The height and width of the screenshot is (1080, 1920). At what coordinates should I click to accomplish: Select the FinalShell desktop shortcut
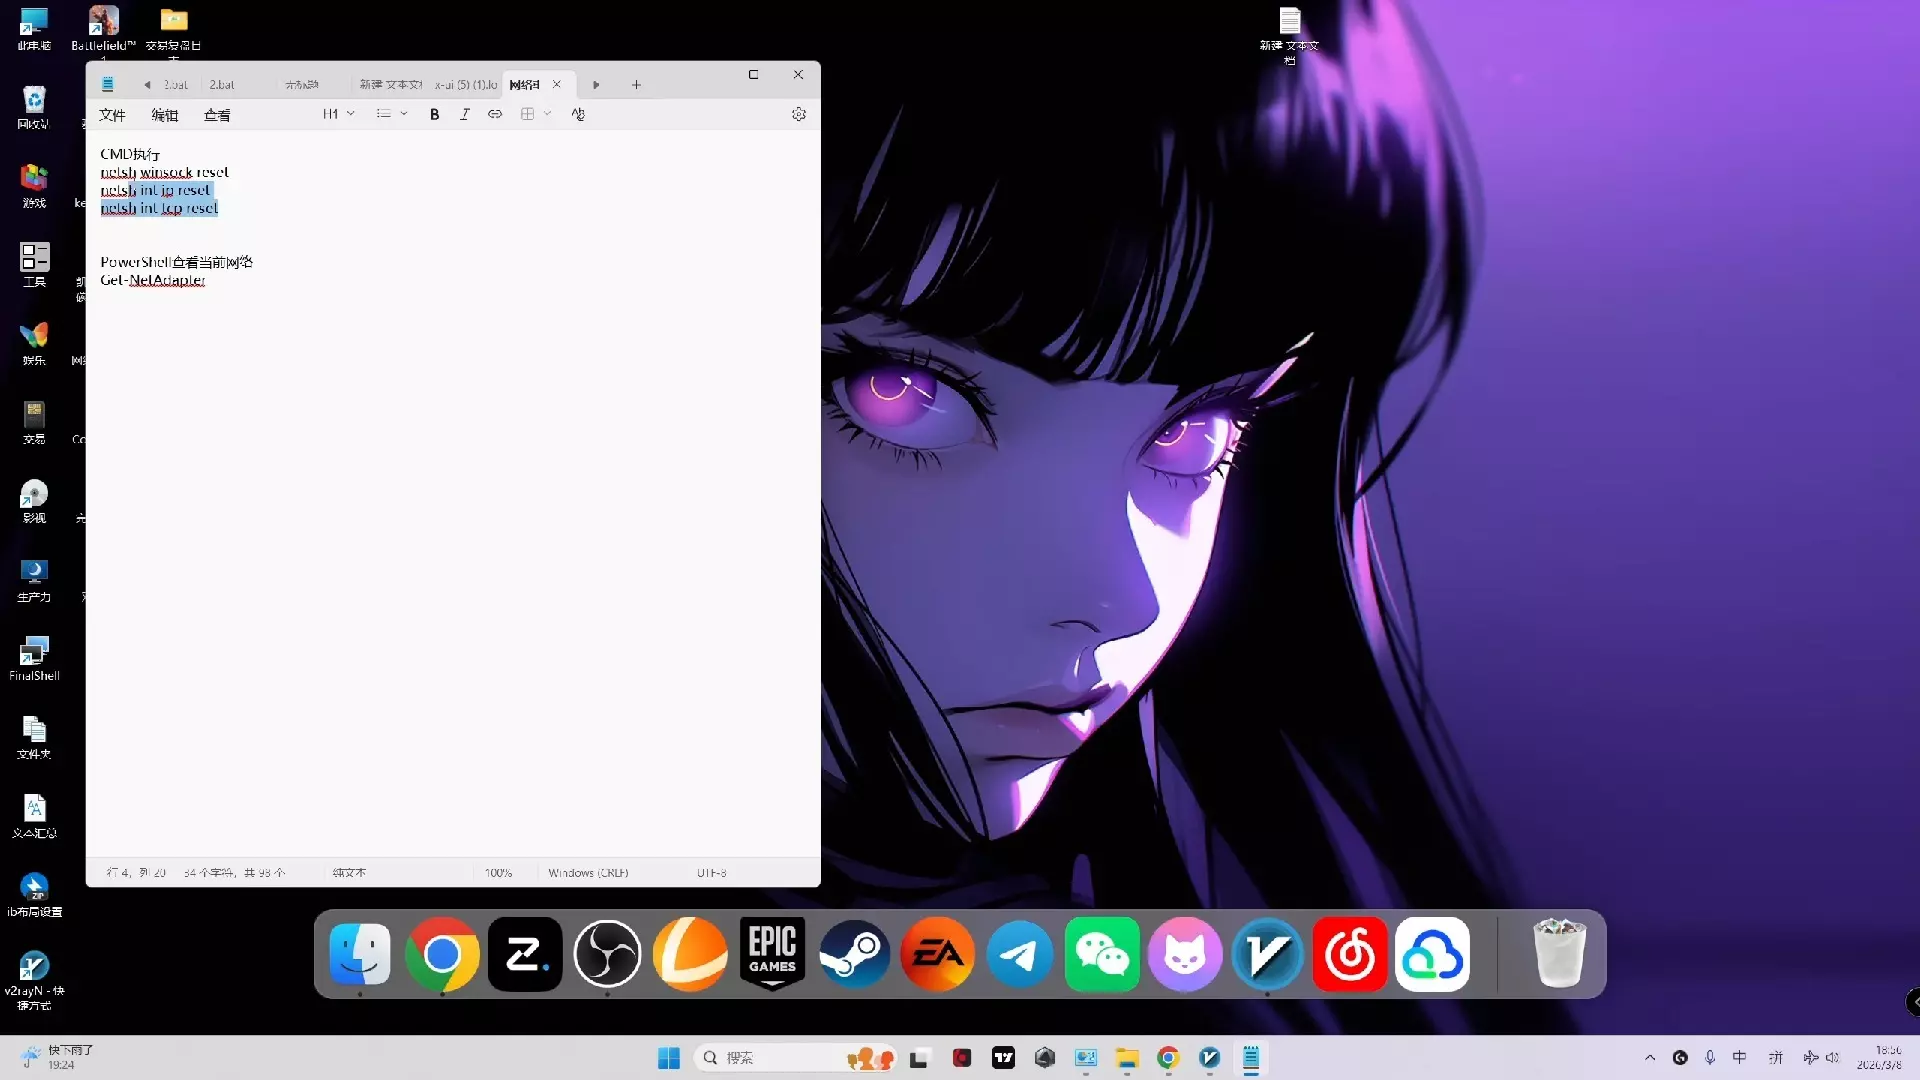(x=34, y=659)
